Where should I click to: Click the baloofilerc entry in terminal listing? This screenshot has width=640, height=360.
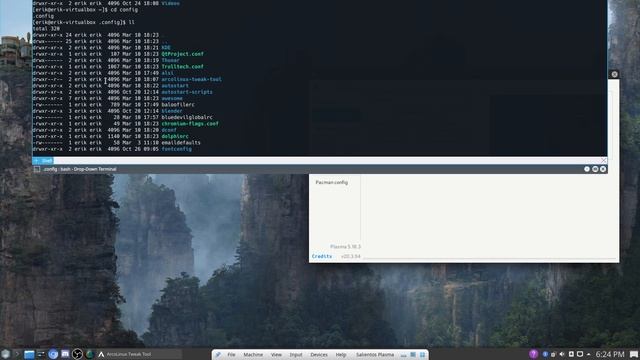pos(178,104)
